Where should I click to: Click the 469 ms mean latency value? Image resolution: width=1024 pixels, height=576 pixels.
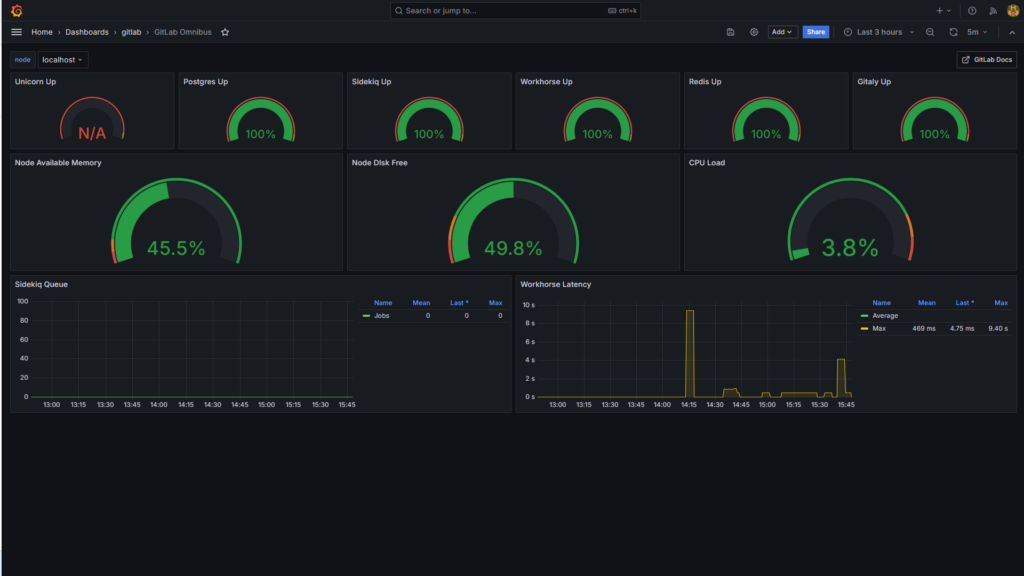pos(923,328)
